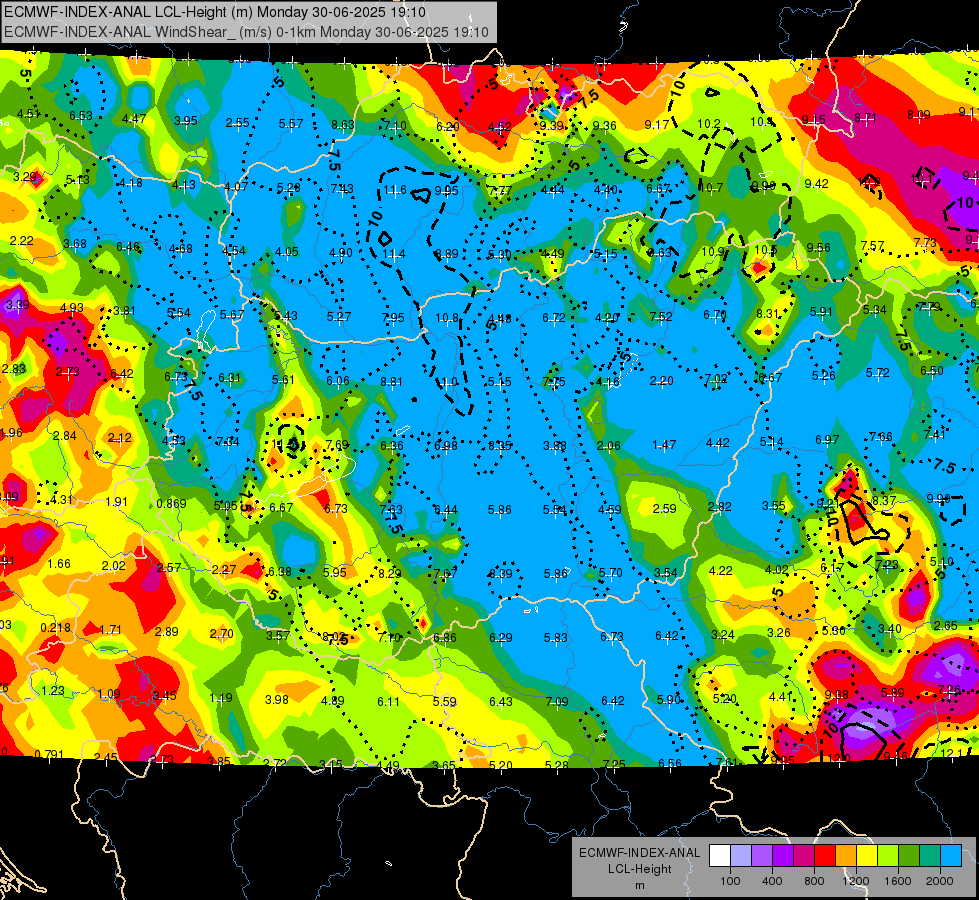Click the wind shear value 1.19

pos(221,698)
